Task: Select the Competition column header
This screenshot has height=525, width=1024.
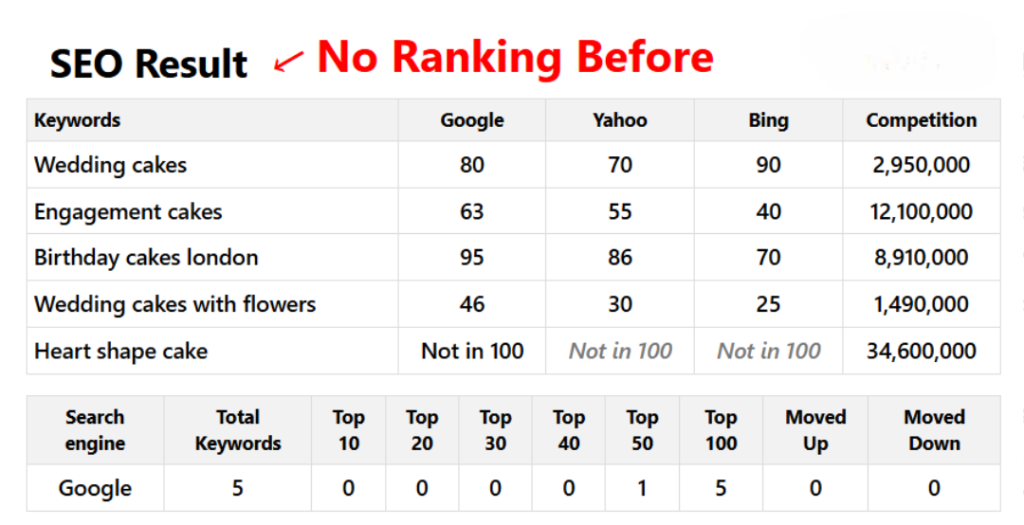Action: 921,120
